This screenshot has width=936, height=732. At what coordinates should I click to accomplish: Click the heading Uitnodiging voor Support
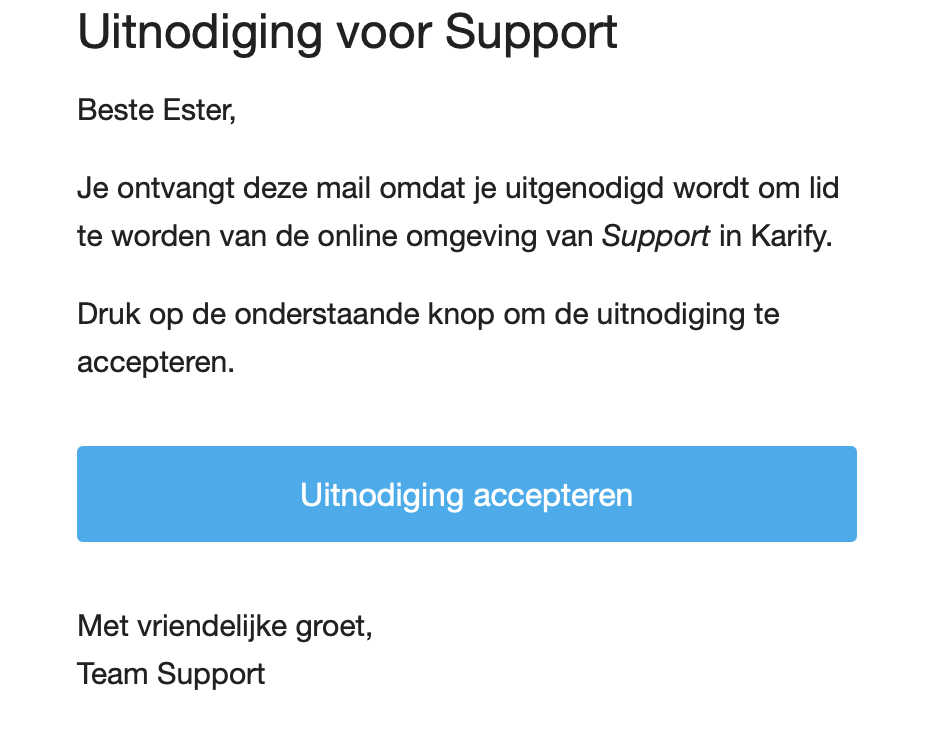tap(347, 33)
